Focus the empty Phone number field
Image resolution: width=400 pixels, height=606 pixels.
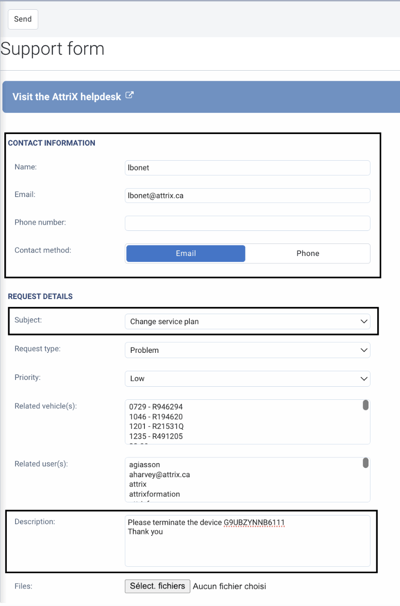tap(247, 223)
